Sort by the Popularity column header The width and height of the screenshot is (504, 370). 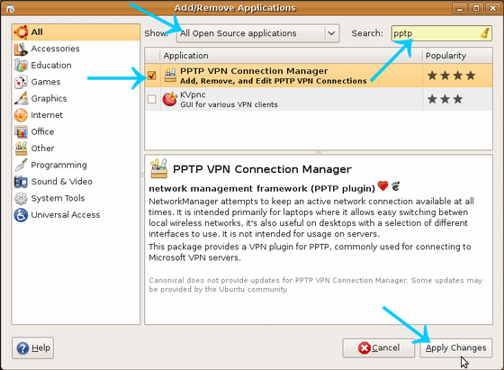pos(457,56)
